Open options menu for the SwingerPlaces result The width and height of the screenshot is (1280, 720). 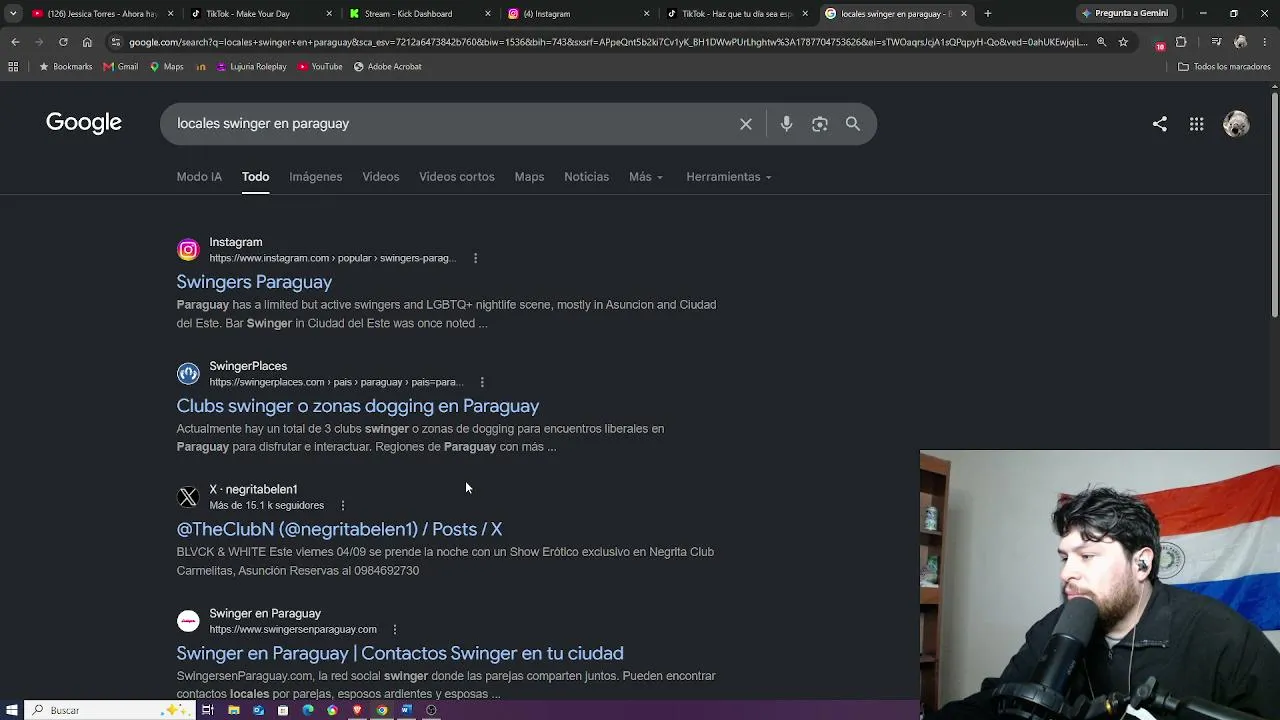point(482,382)
